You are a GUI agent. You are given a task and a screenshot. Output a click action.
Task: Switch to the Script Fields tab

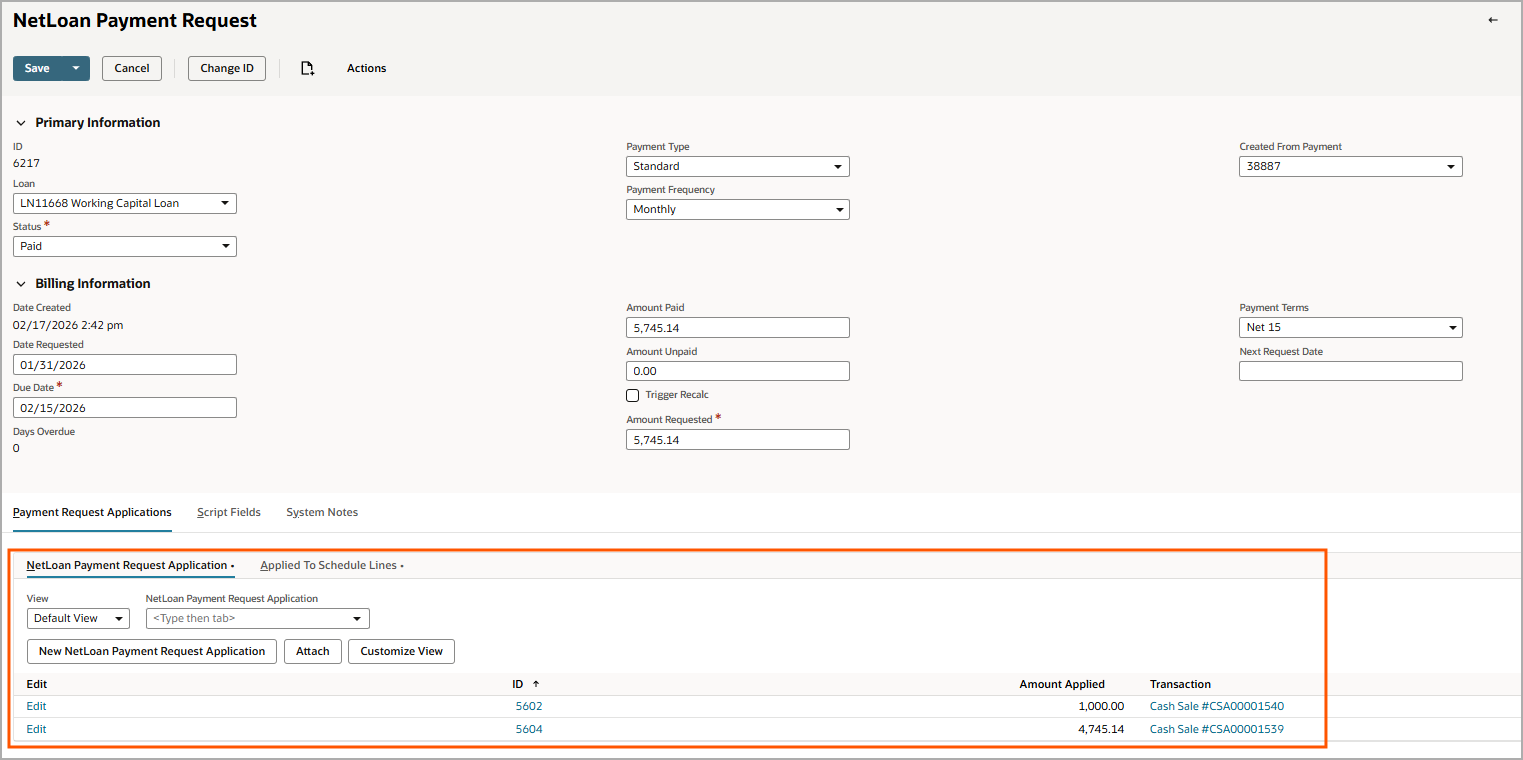coord(229,512)
